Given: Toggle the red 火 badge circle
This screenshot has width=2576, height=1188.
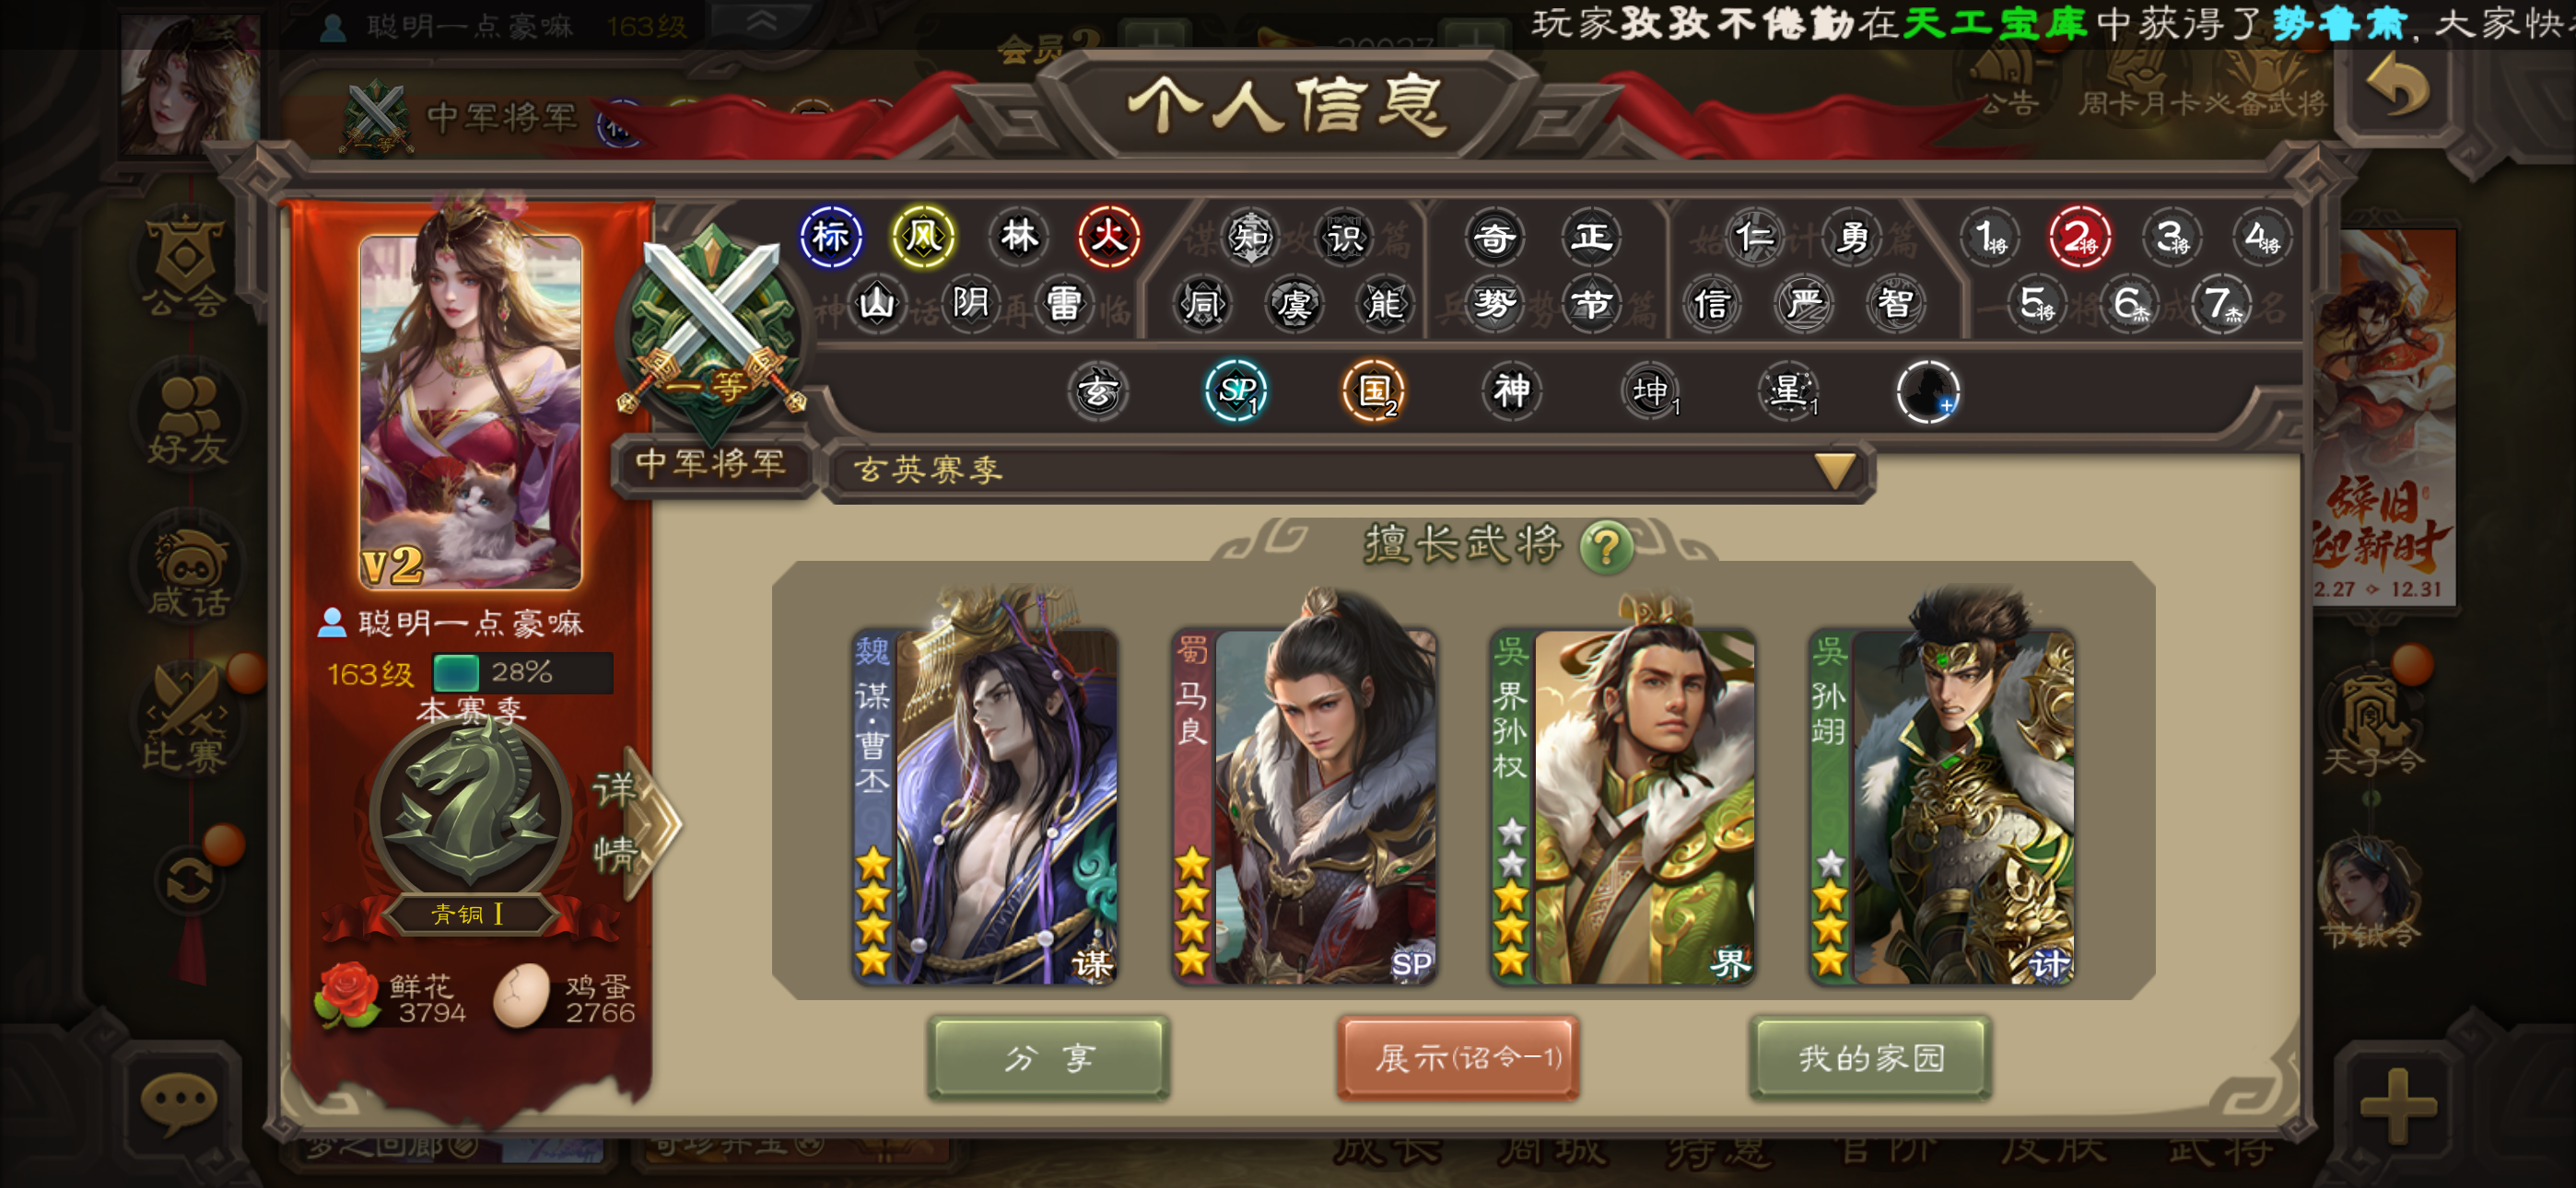Looking at the screenshot, I should pos(1109,238).
